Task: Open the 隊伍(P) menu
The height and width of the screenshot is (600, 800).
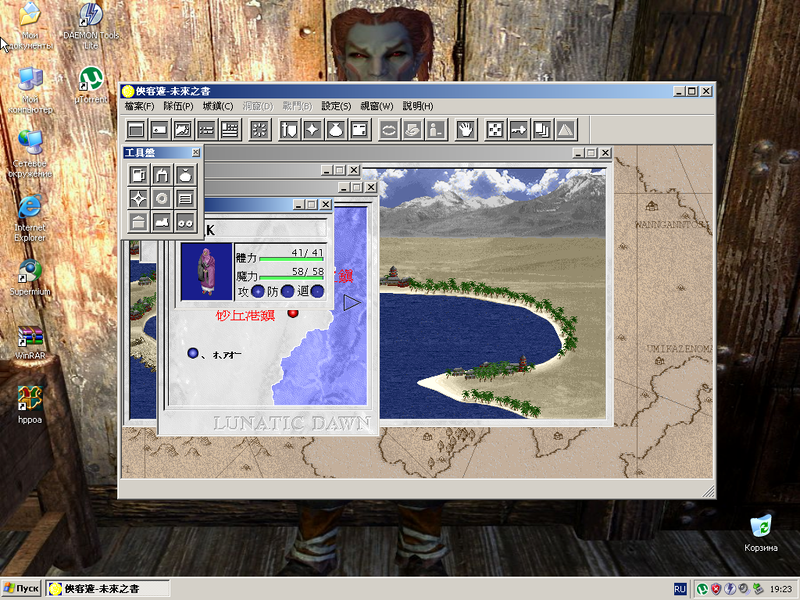Action: tap(178, 106)
